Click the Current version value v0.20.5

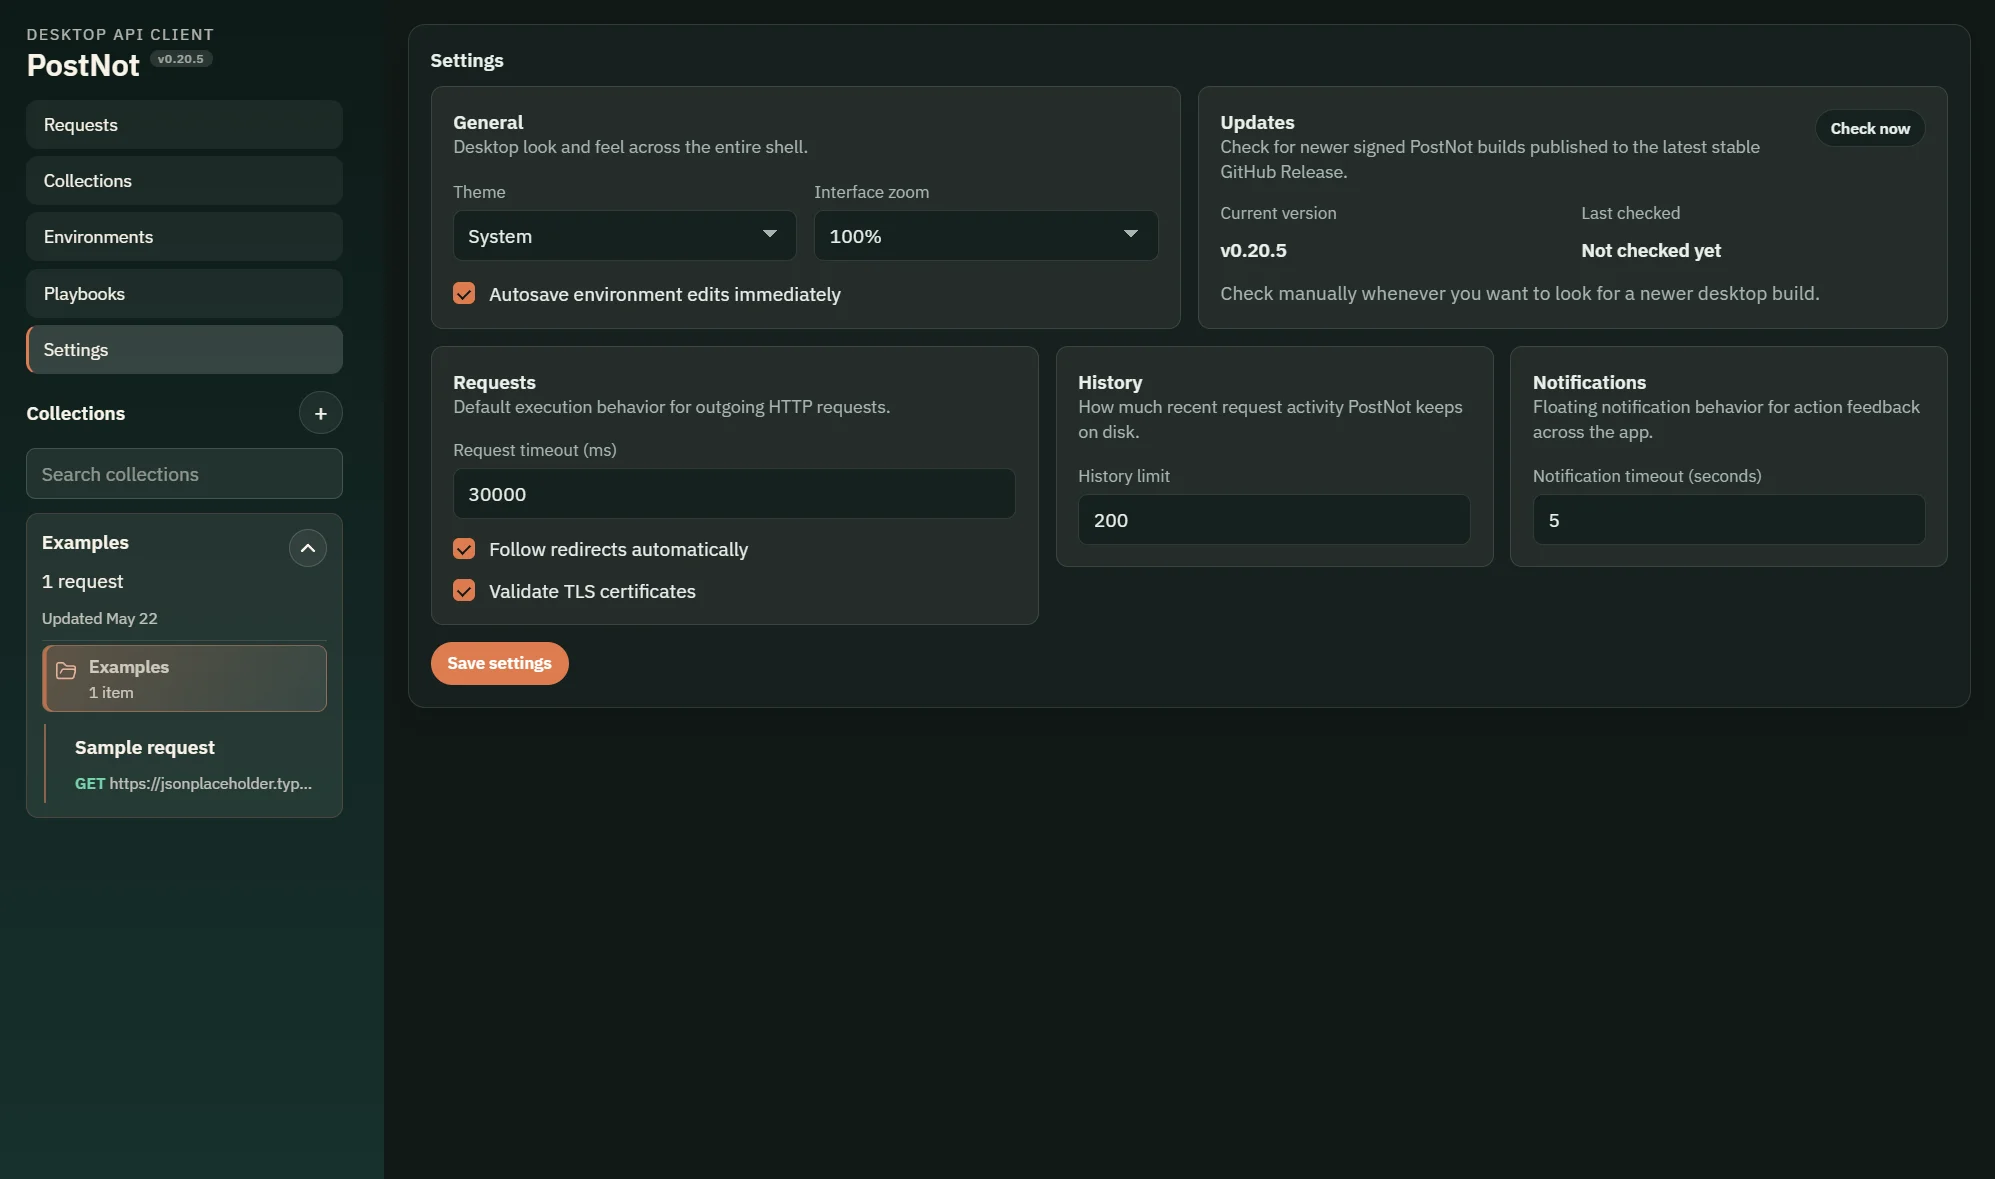point(1253,251)
